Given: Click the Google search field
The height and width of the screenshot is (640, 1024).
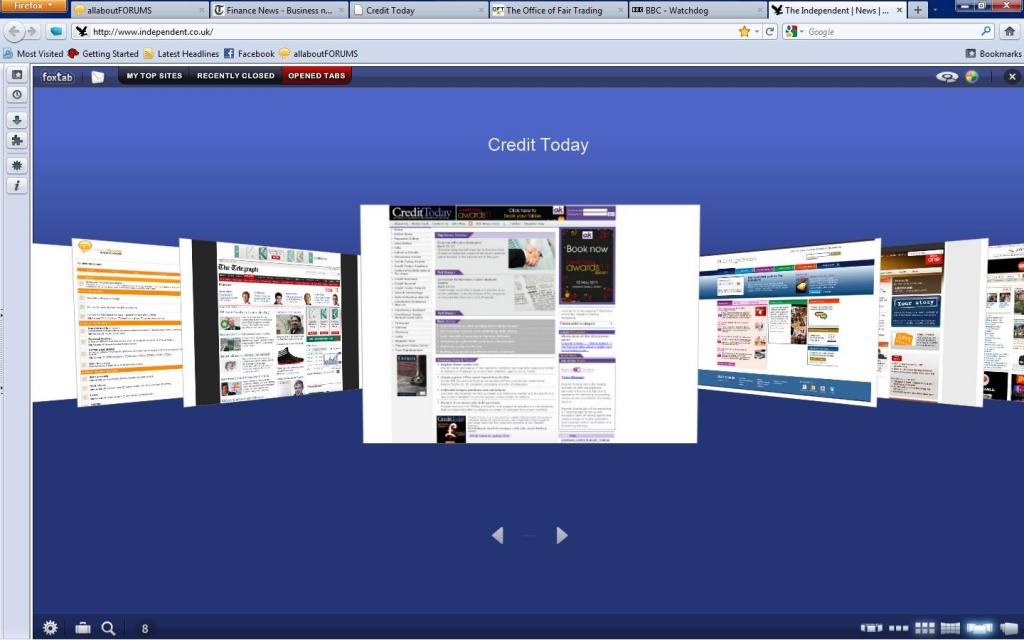Looking at the screenshot, I should click(x=893, y=31).
